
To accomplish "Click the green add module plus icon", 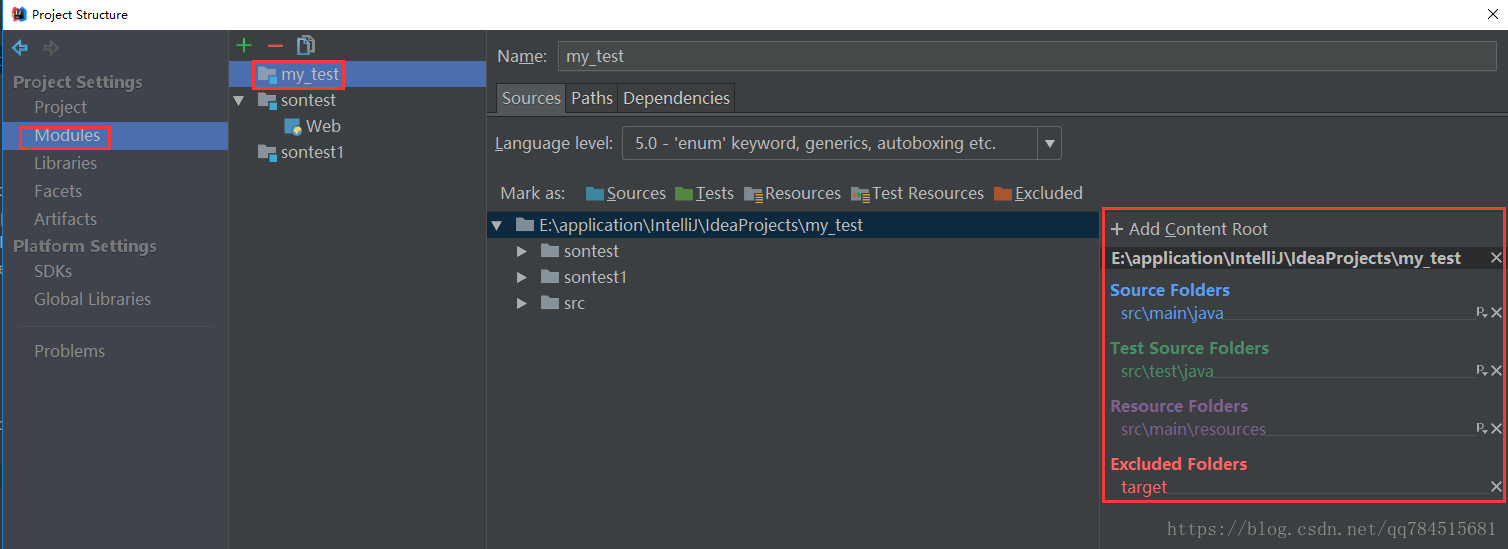I will [x=243, y=45].
